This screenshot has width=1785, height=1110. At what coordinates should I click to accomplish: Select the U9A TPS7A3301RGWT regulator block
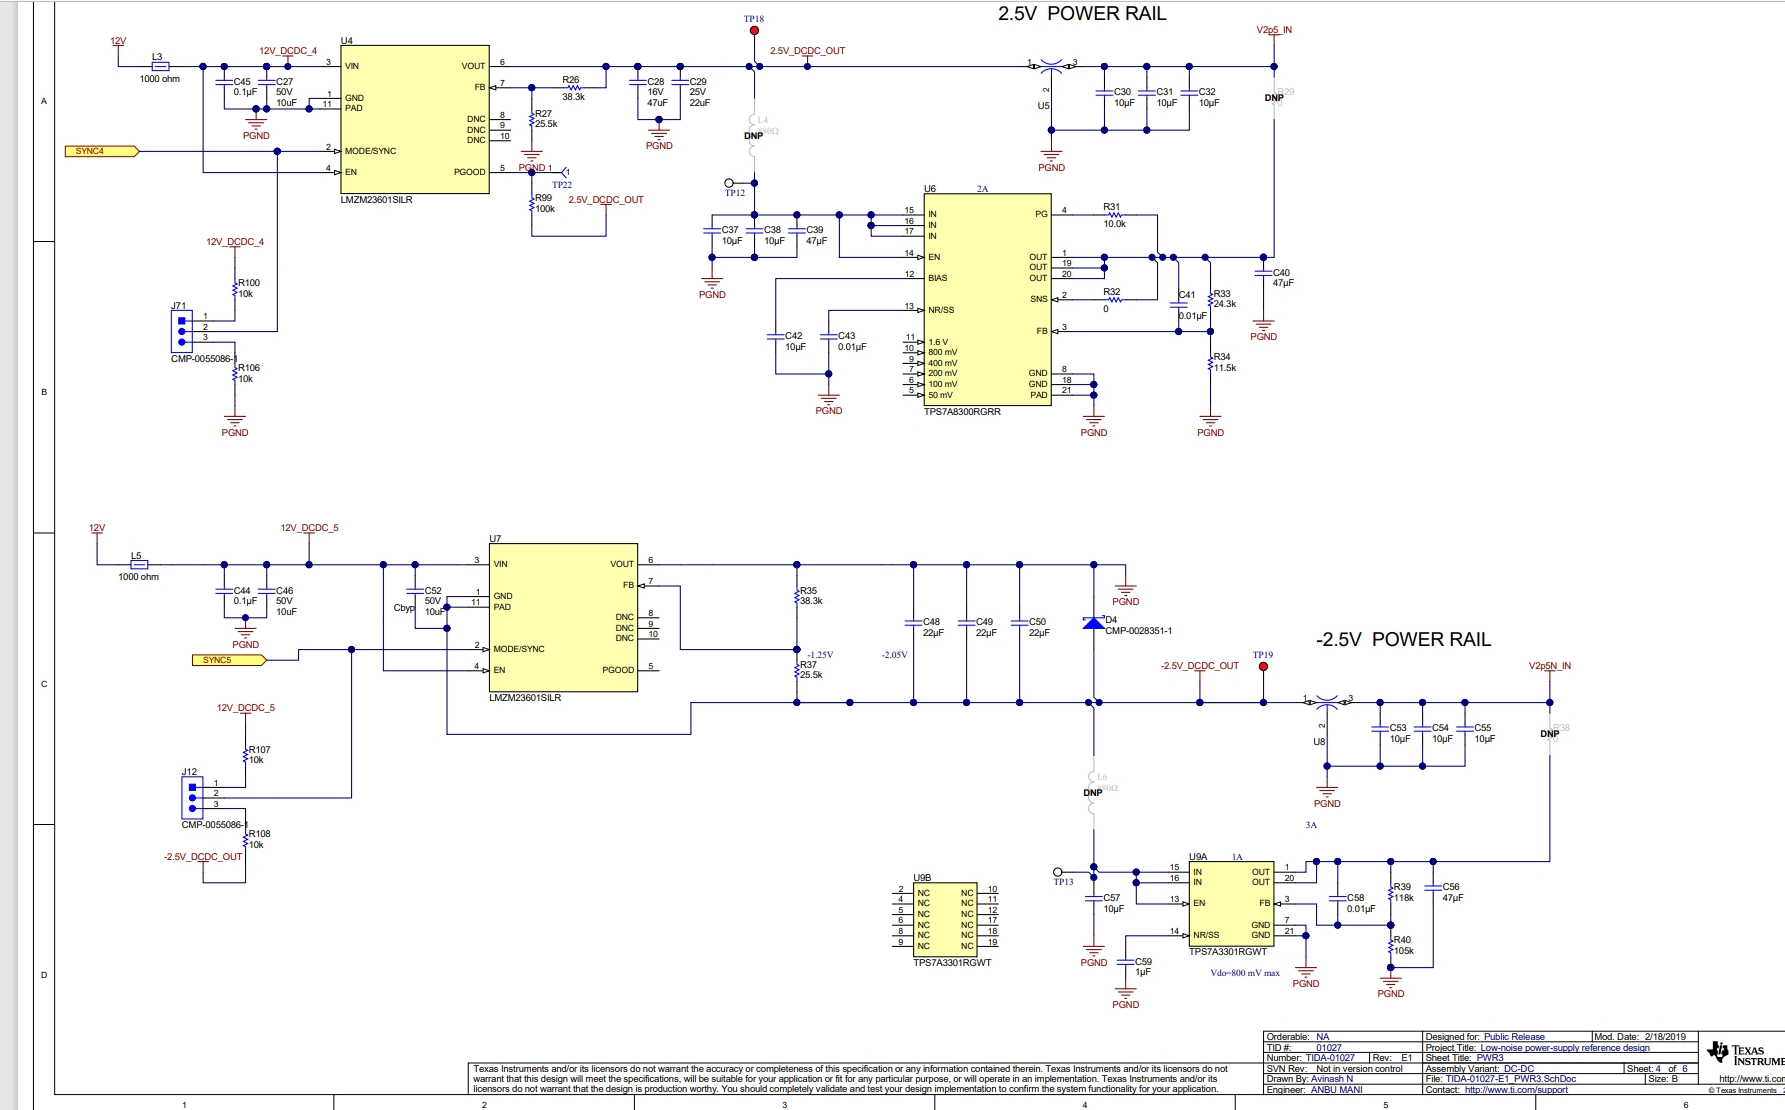pyautogui.click(x=1230, y=903)
